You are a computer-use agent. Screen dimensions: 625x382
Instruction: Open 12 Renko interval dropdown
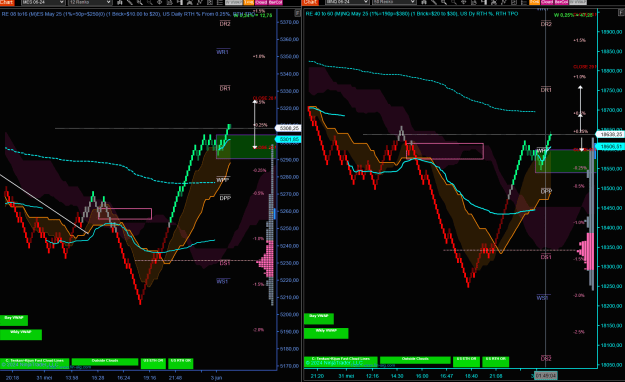[x=90, y=2]
